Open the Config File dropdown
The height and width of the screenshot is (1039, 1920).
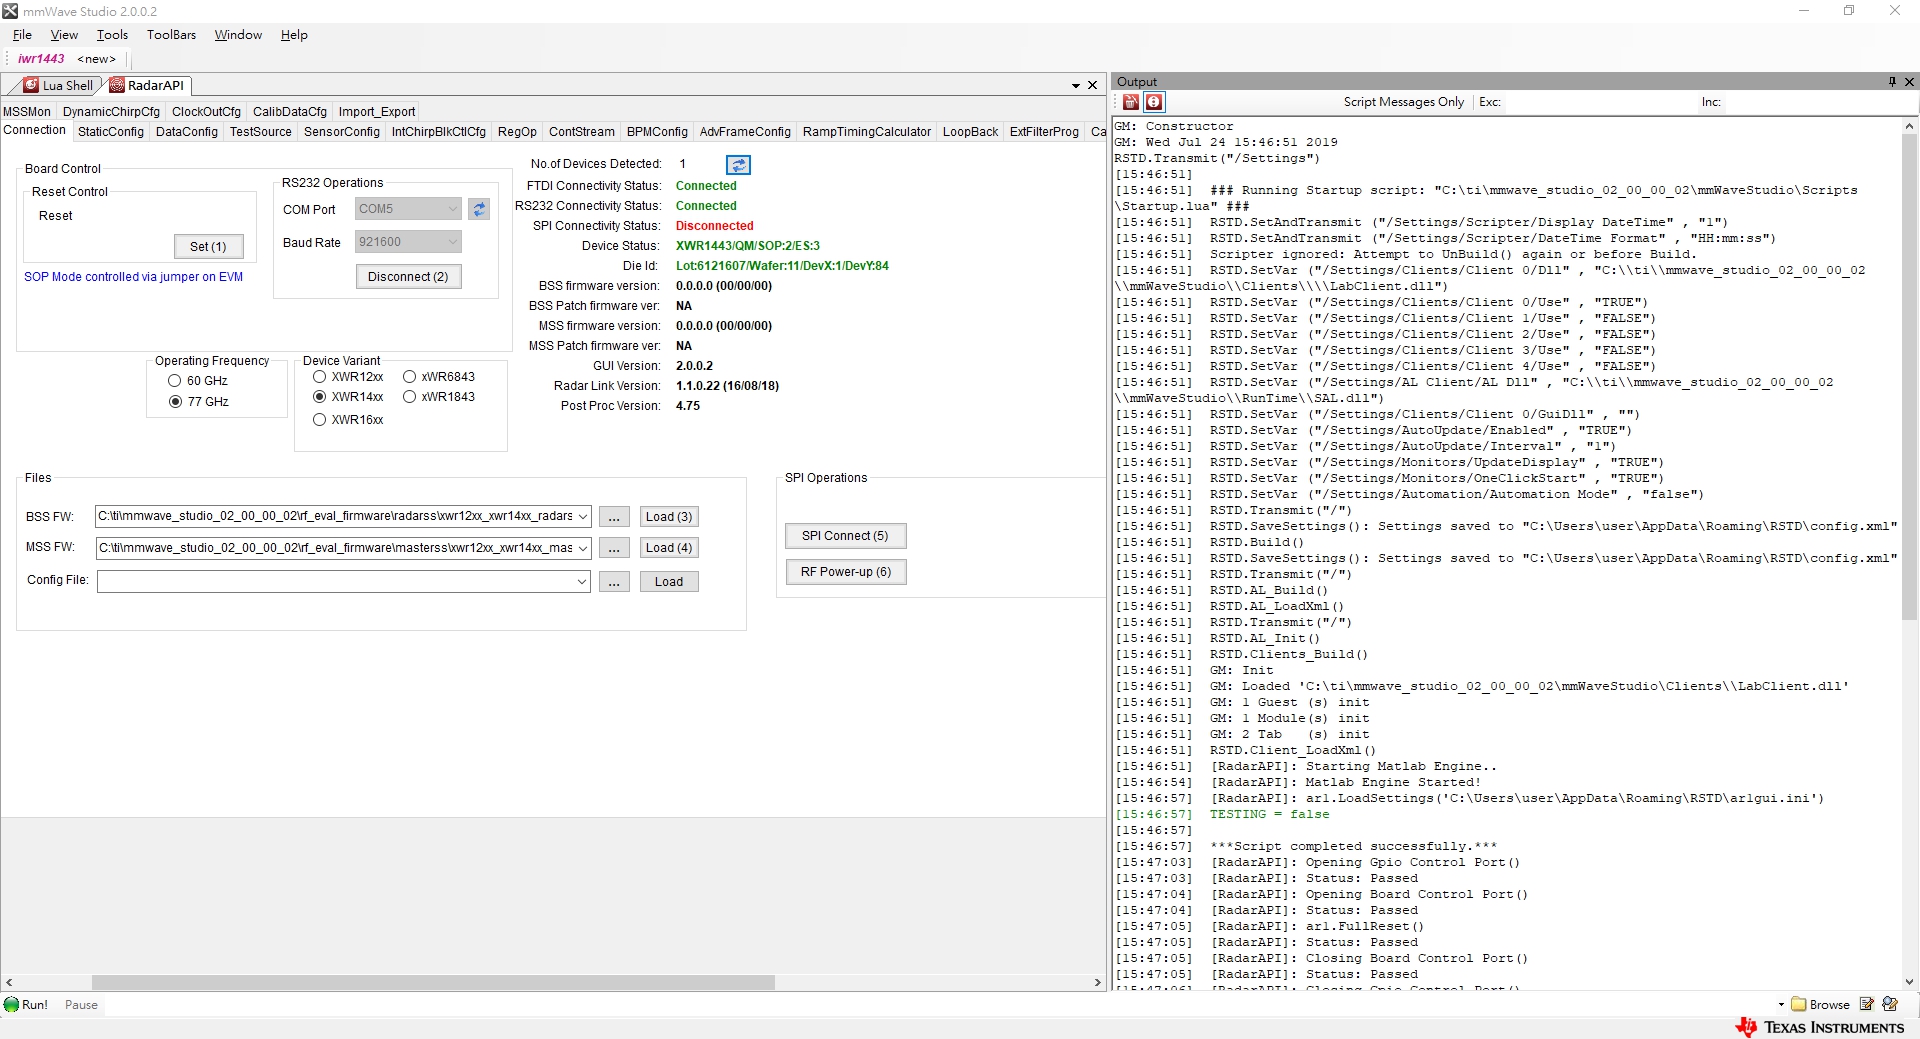pyautogui.click(x=583, y=581)
